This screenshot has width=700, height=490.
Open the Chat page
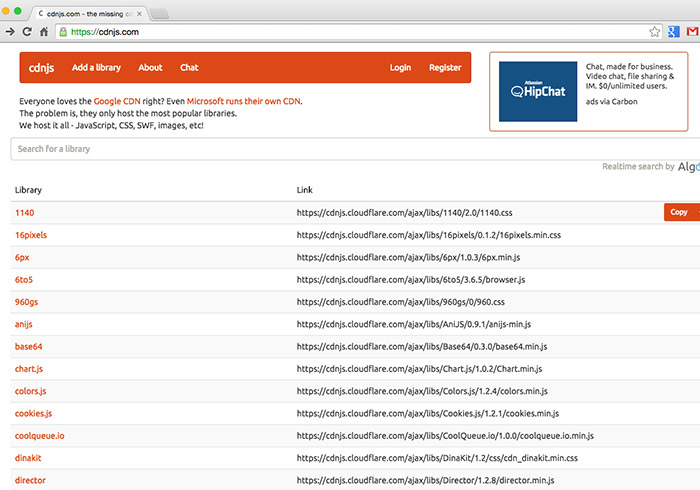coord(189,67)
